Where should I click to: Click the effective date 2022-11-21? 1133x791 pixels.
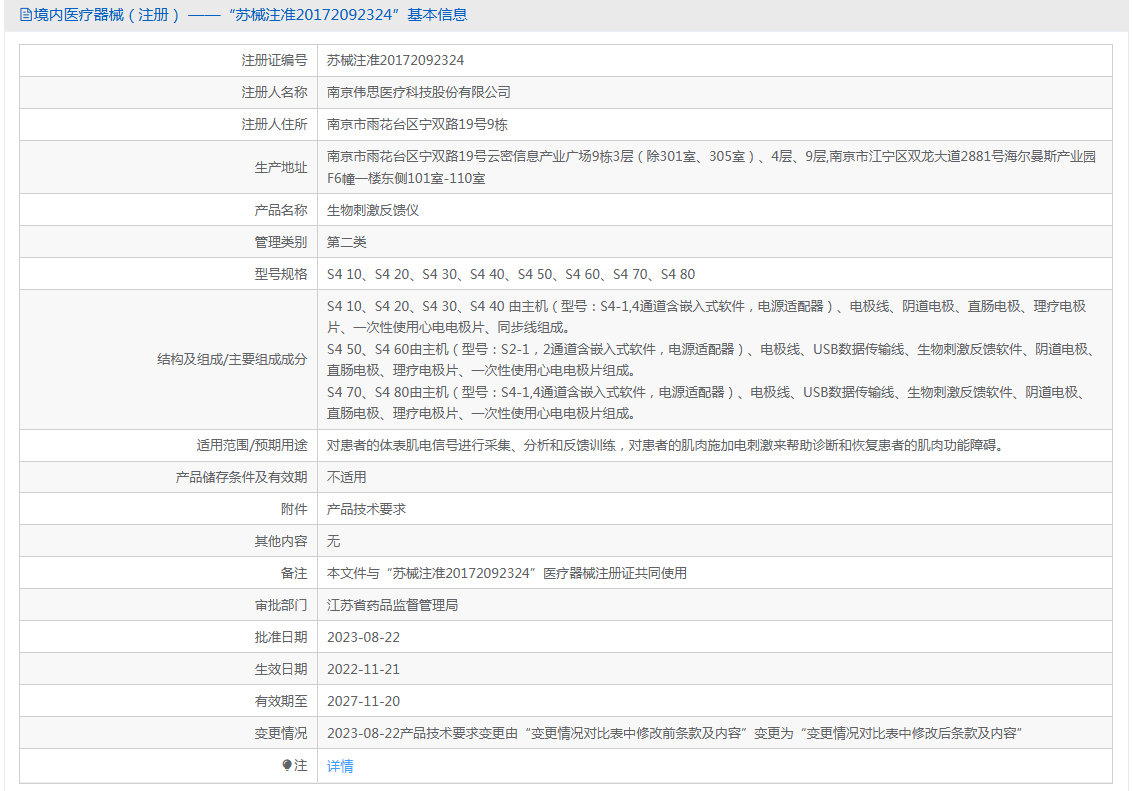tap(363, 669)
